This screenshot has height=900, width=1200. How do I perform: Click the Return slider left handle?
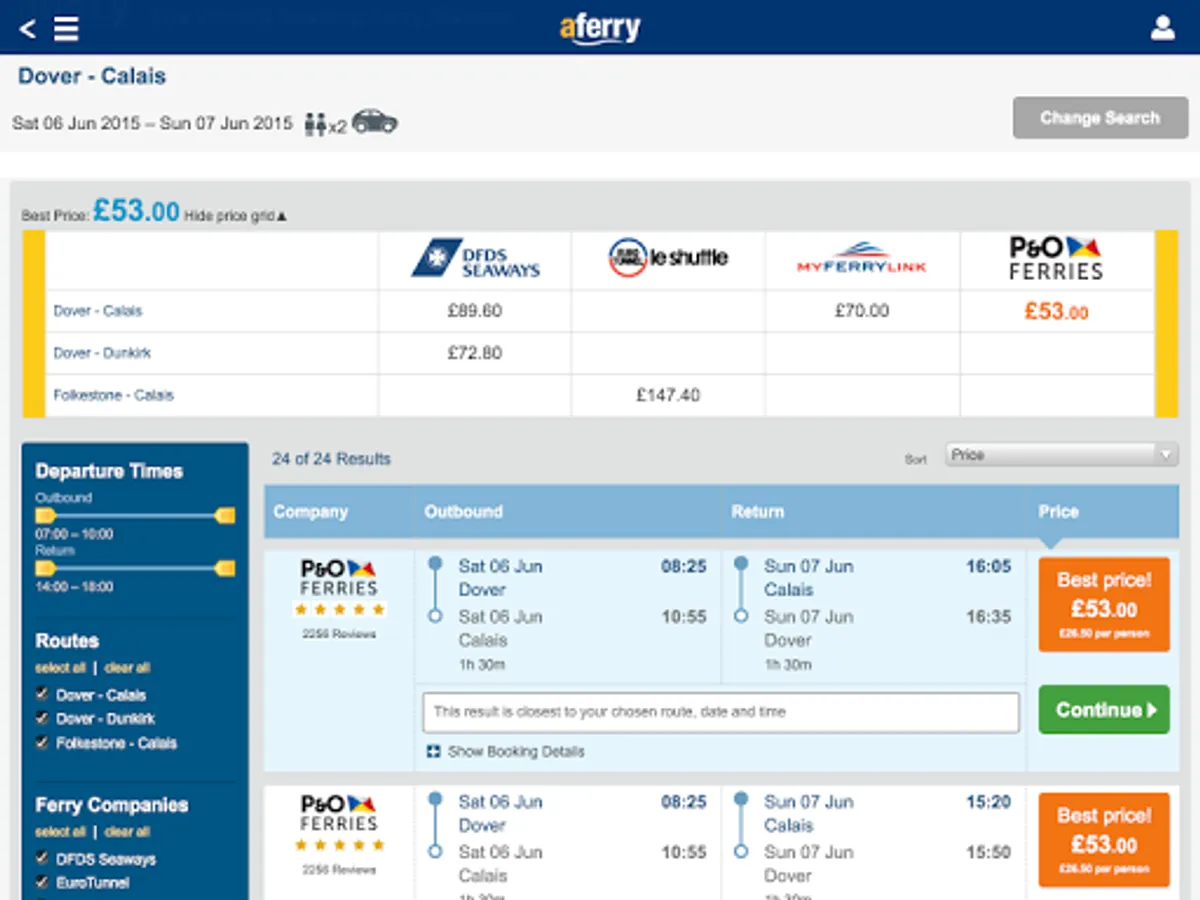click(45, 569)
